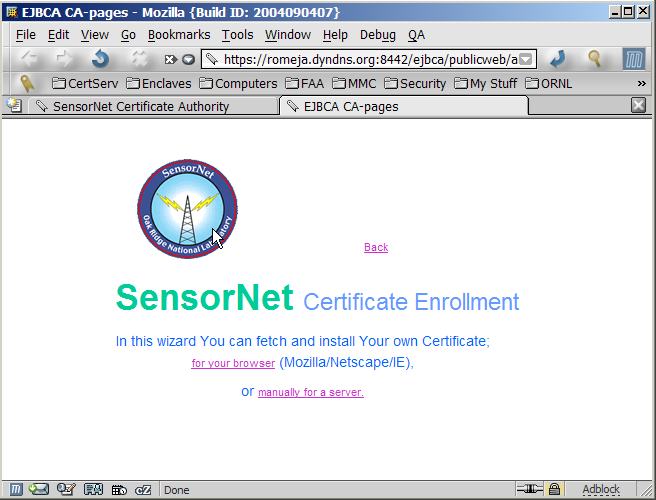The width and height of the screenshot is (656, 500).
Task: Click the Search magnifier toolbar icon
Action: (594, 59)
